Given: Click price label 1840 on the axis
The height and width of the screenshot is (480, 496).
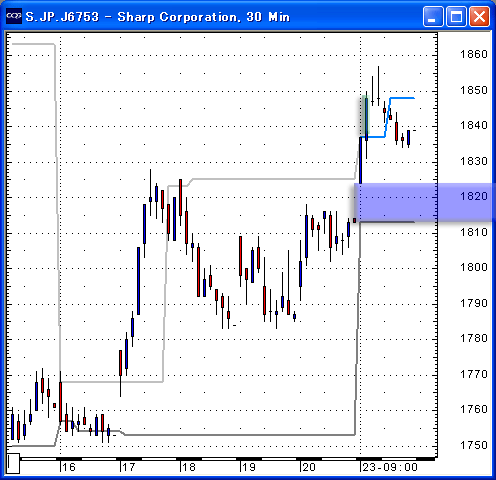Looking at the screenshot, I should pos(474,125).
